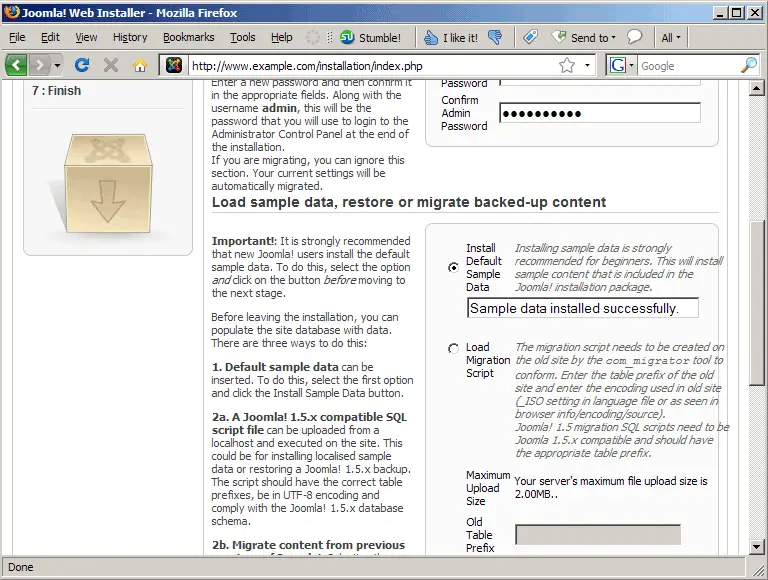
Task: Open the Google search engine selector
Action: point(621,65)
